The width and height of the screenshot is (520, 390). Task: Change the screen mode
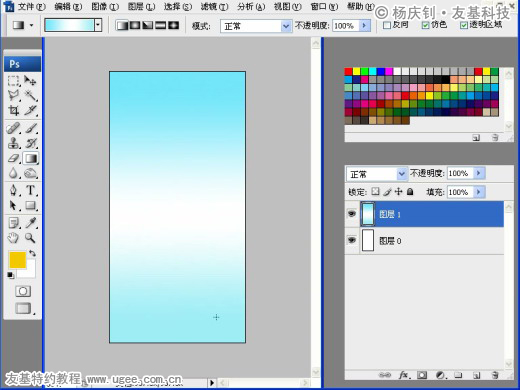[x=23, y=308]
